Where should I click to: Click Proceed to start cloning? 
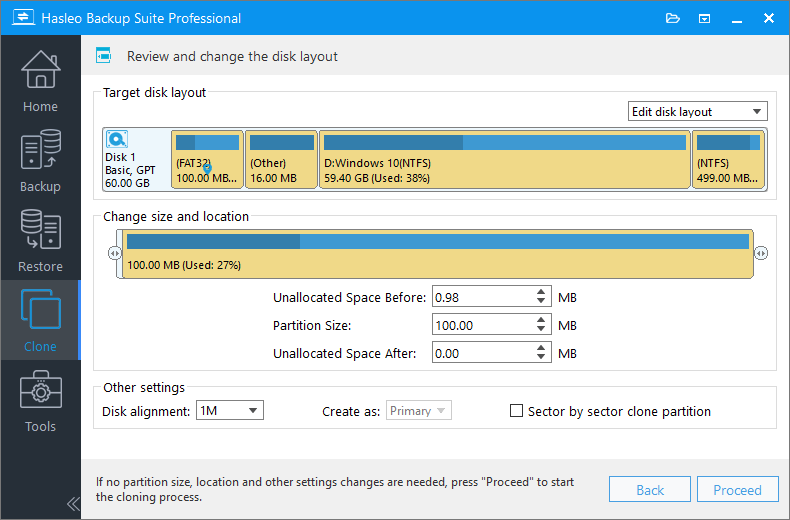(738, 489)
